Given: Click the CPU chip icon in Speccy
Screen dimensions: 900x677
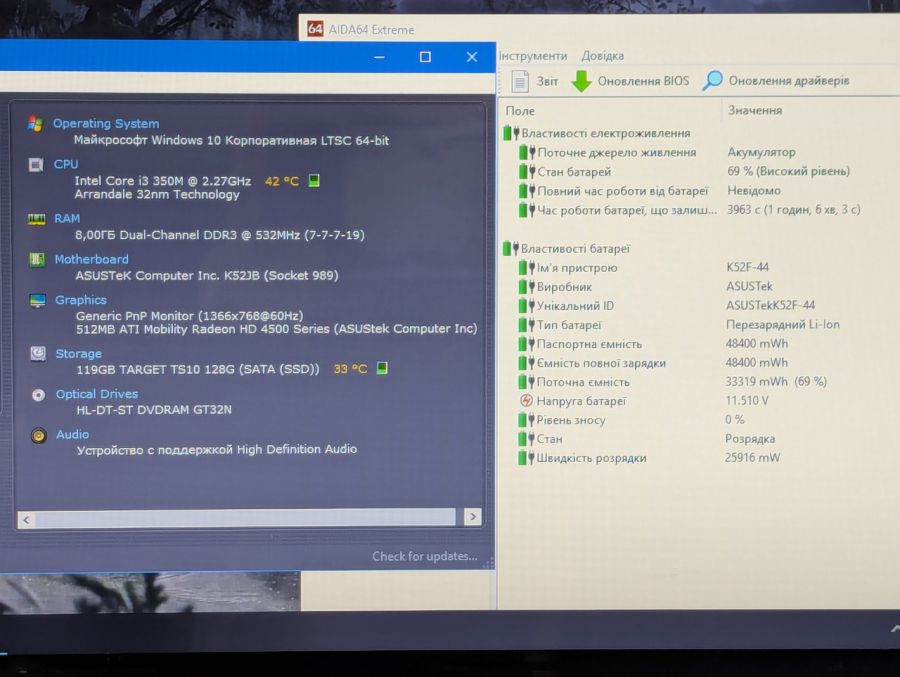Looking at the screenshot, I should coord(36,165).
